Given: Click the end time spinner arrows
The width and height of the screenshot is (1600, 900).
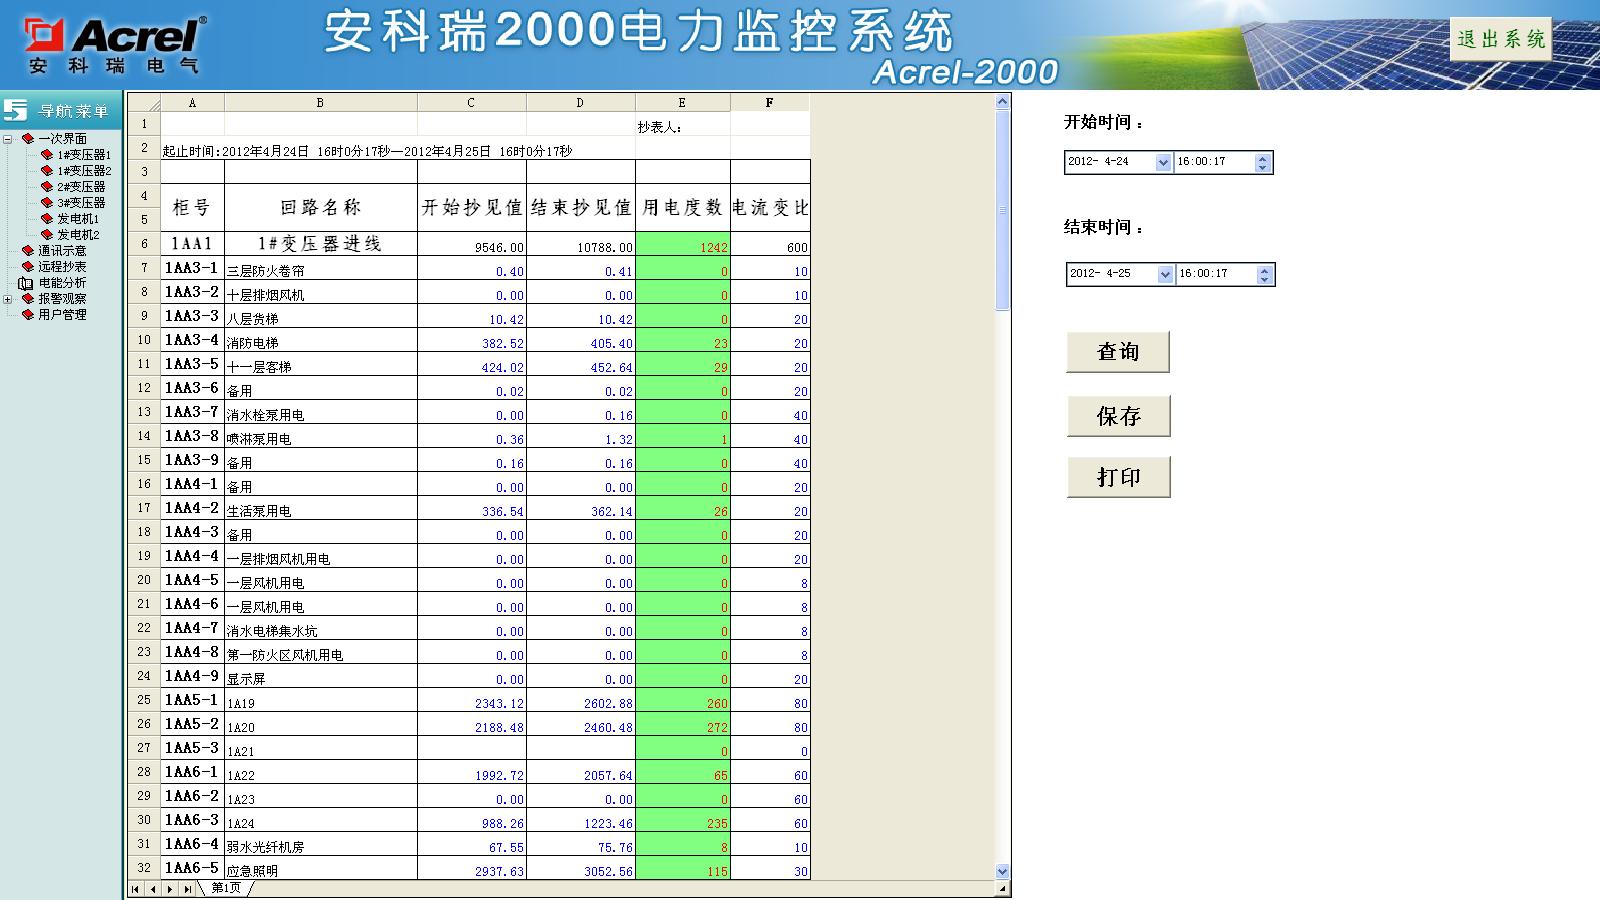Looking at the screenshot, I should pos(1265,274).
